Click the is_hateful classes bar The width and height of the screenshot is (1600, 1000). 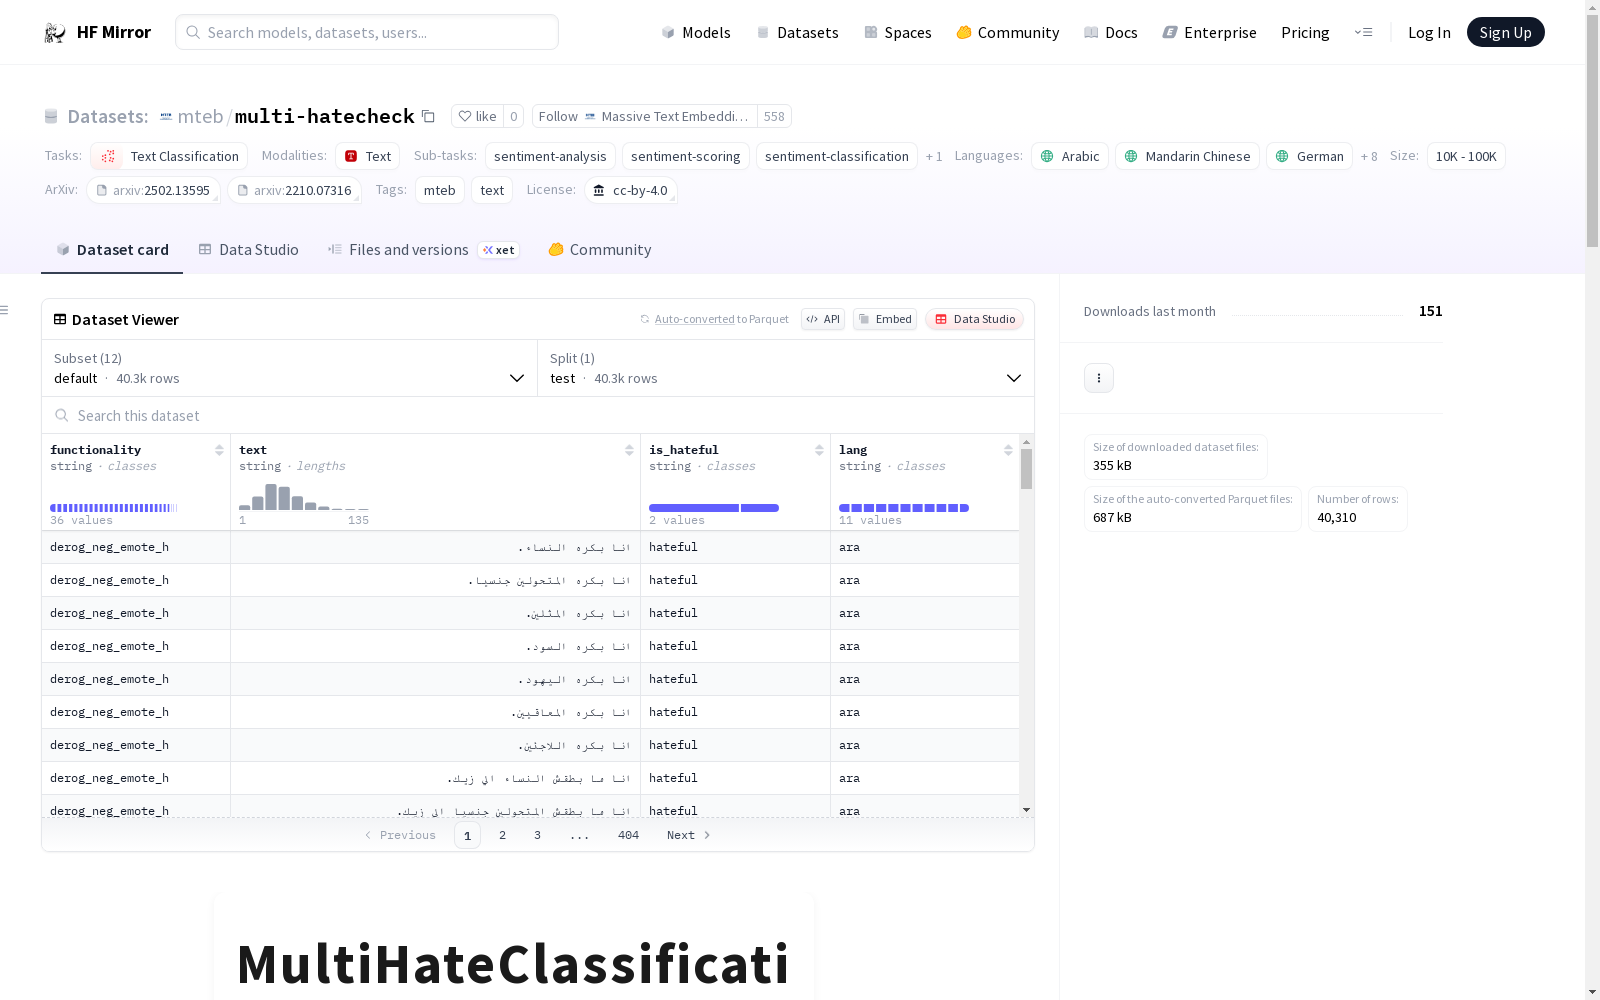tap(714, 508)
